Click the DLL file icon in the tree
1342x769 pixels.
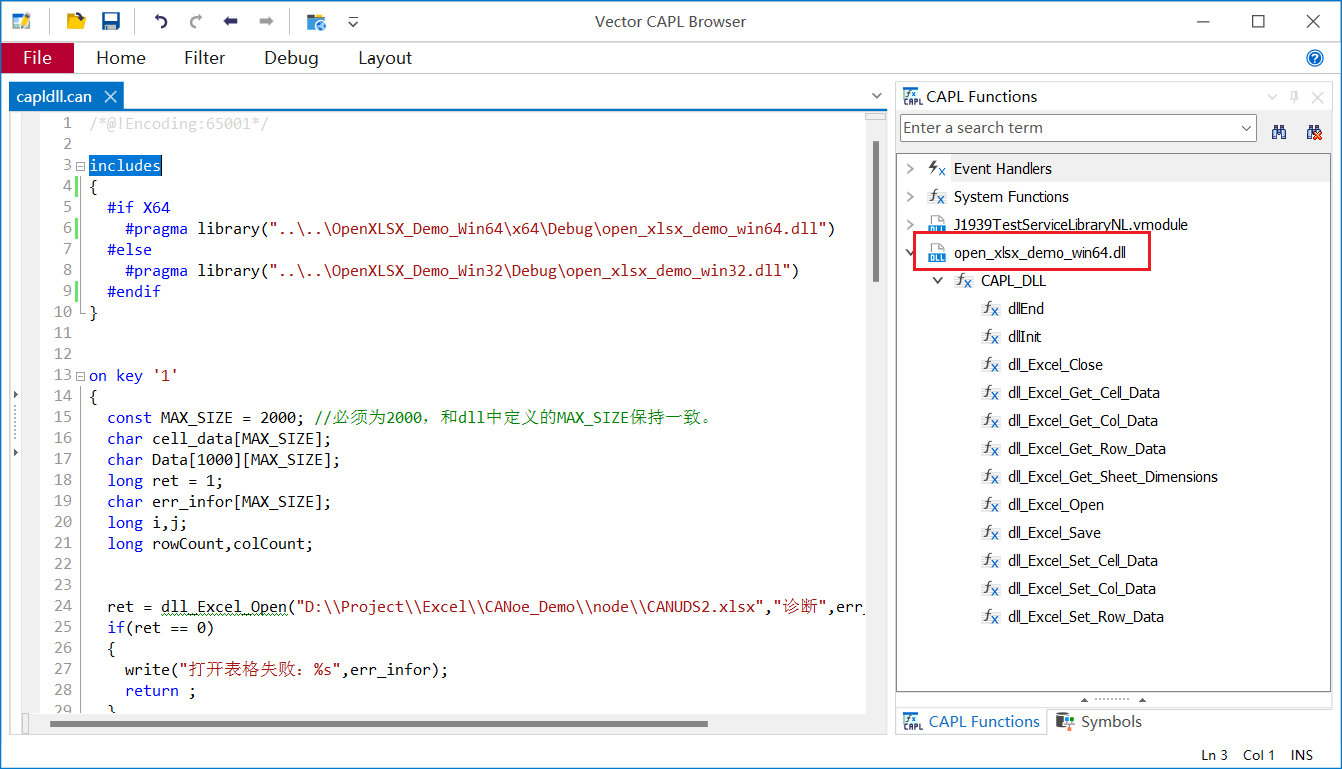(937, 253)
